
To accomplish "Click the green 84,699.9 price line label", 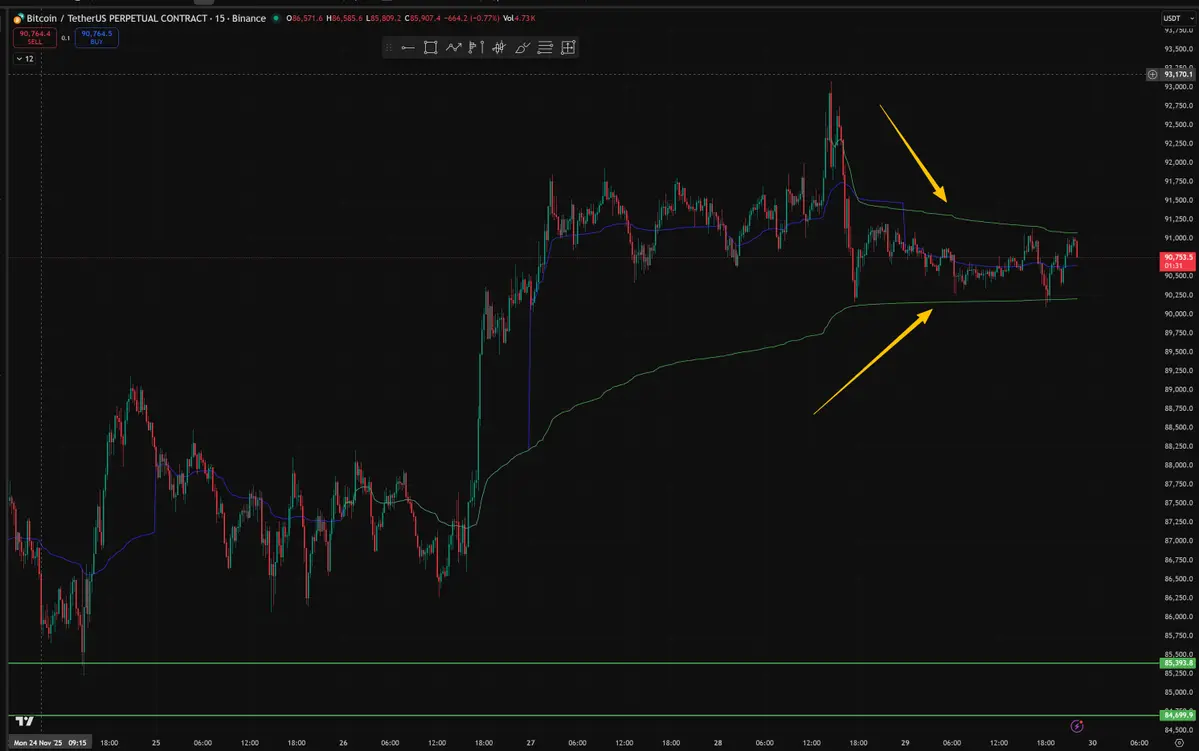I will [x=1178, y=715].
